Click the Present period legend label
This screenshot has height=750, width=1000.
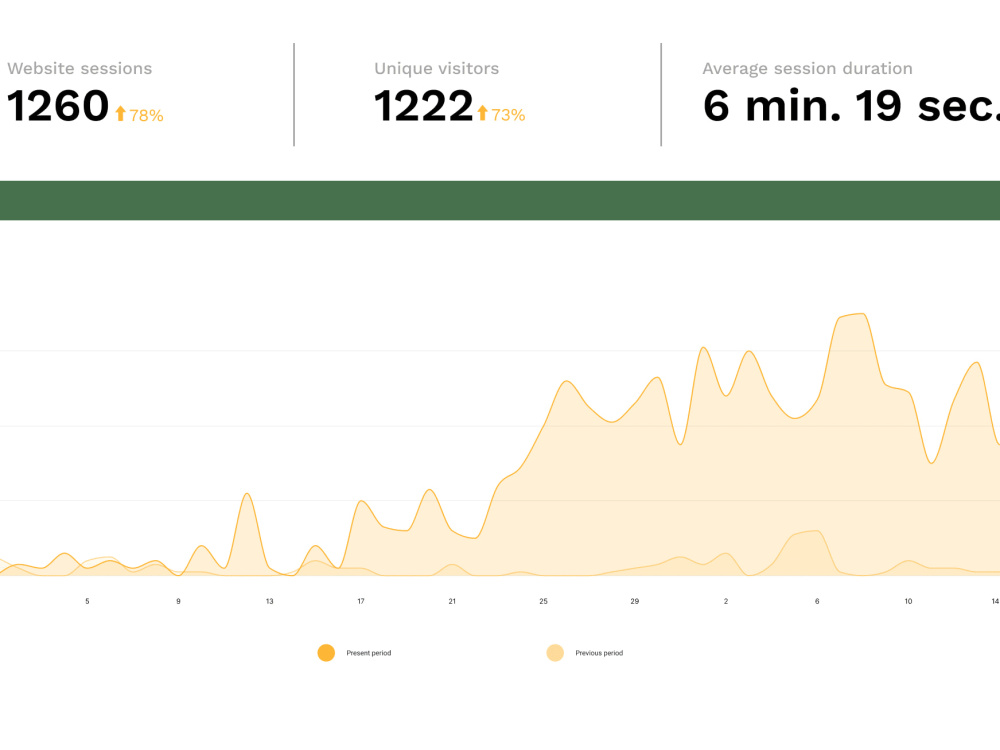[369, 653]
